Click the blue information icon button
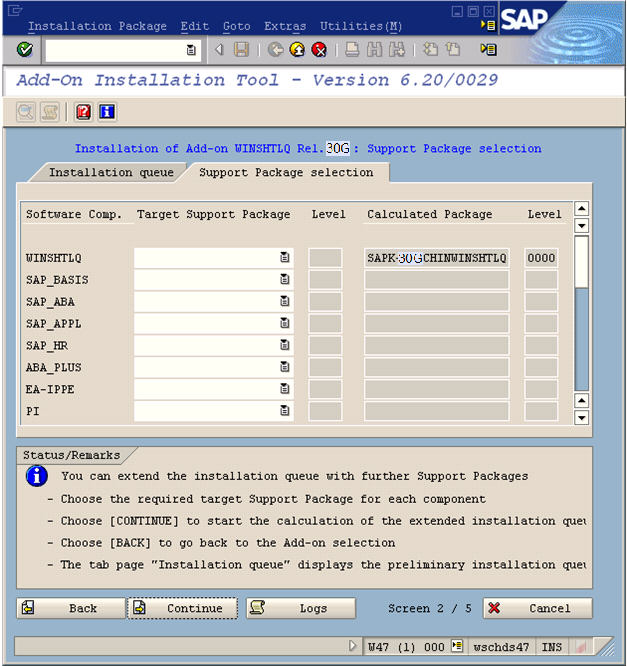This screenshot has width=627, height=666. pos(107,112)
